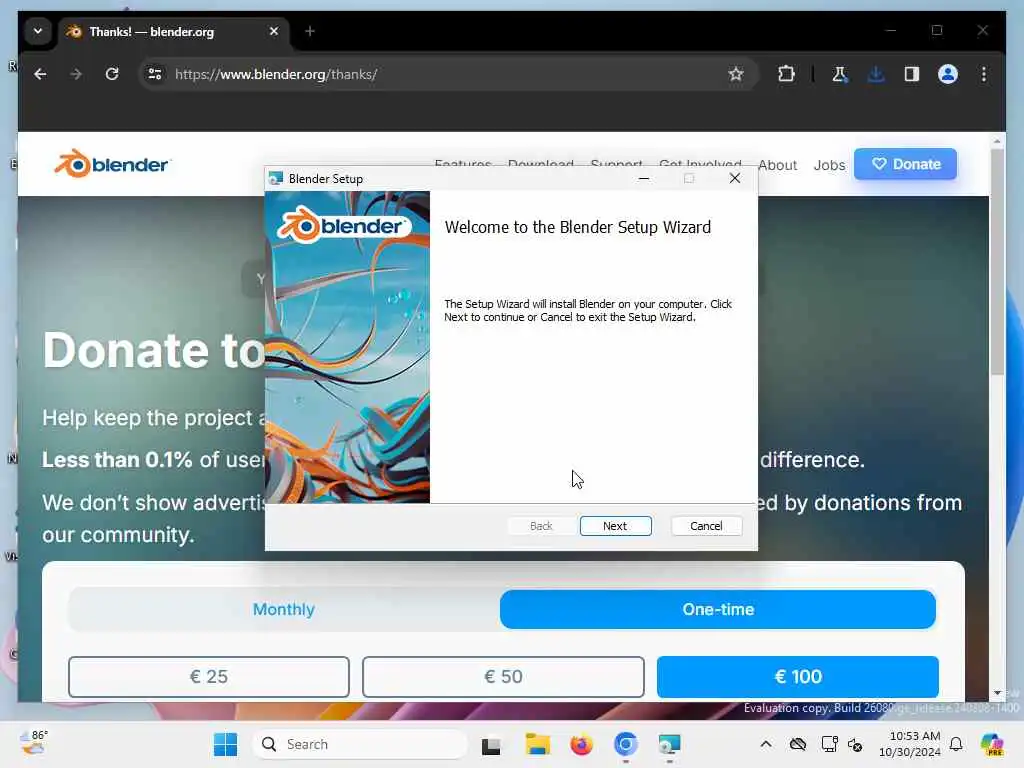Cancel the Blender Setup wizard

coord(706,526)
